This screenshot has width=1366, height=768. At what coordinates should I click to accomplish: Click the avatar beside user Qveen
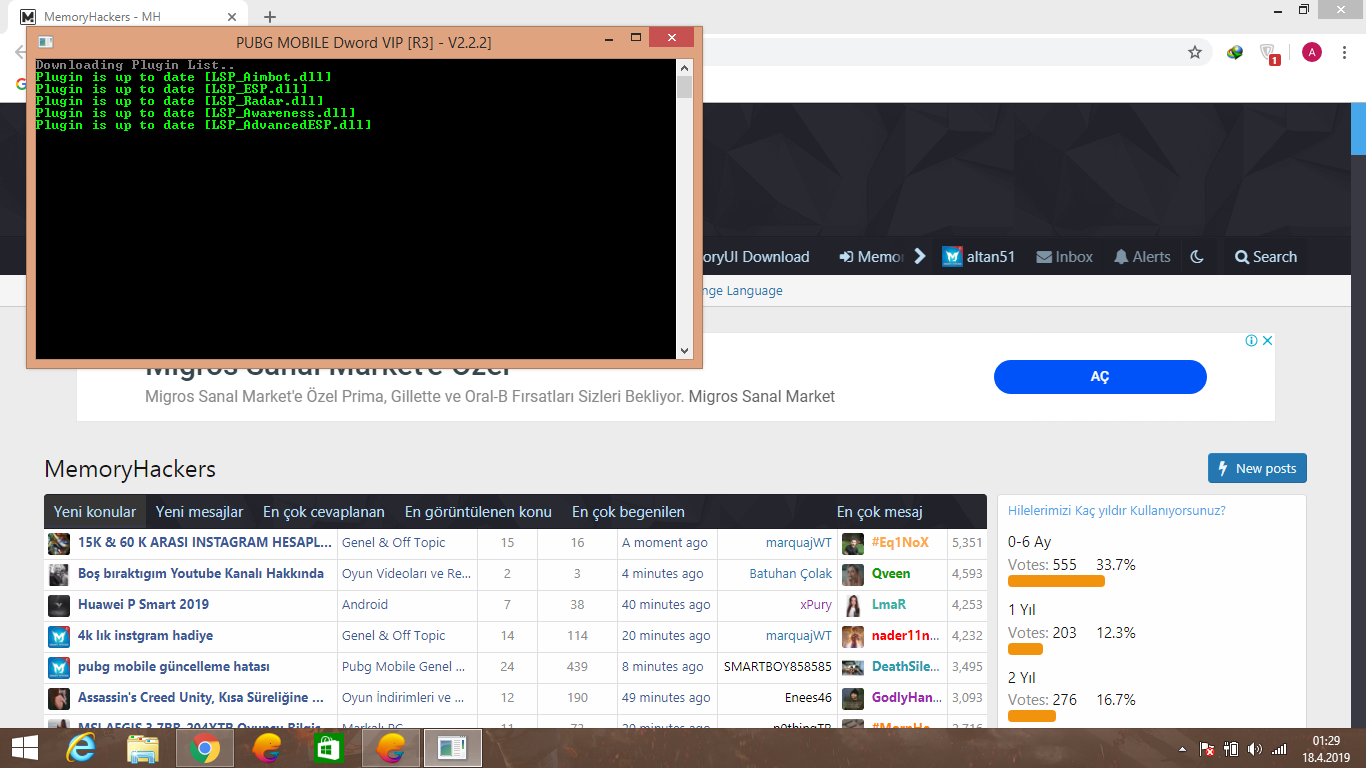coord(852,574)
